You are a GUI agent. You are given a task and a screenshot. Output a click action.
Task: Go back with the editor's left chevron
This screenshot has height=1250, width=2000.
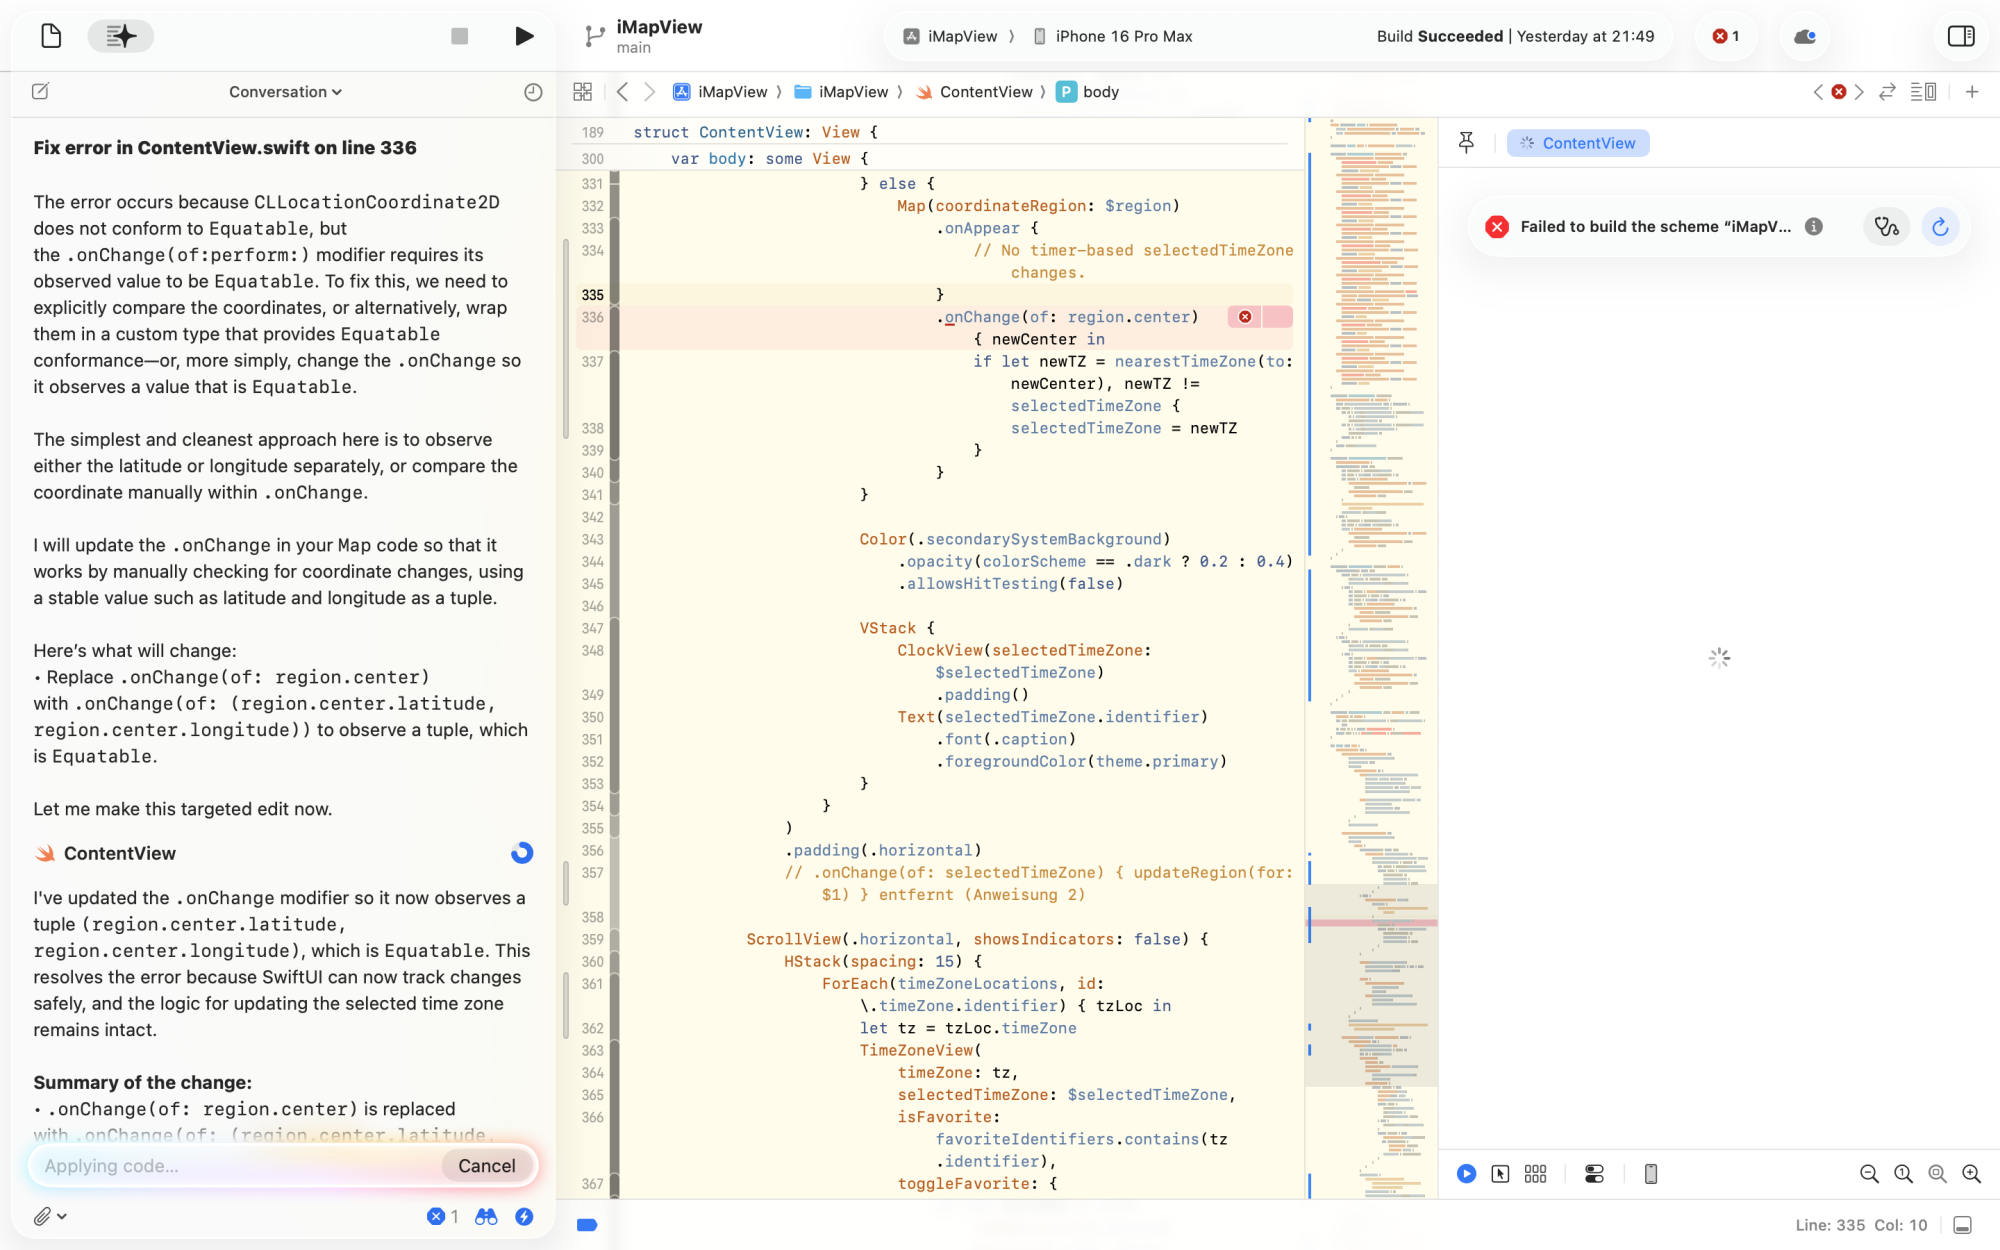click(622, 91)
